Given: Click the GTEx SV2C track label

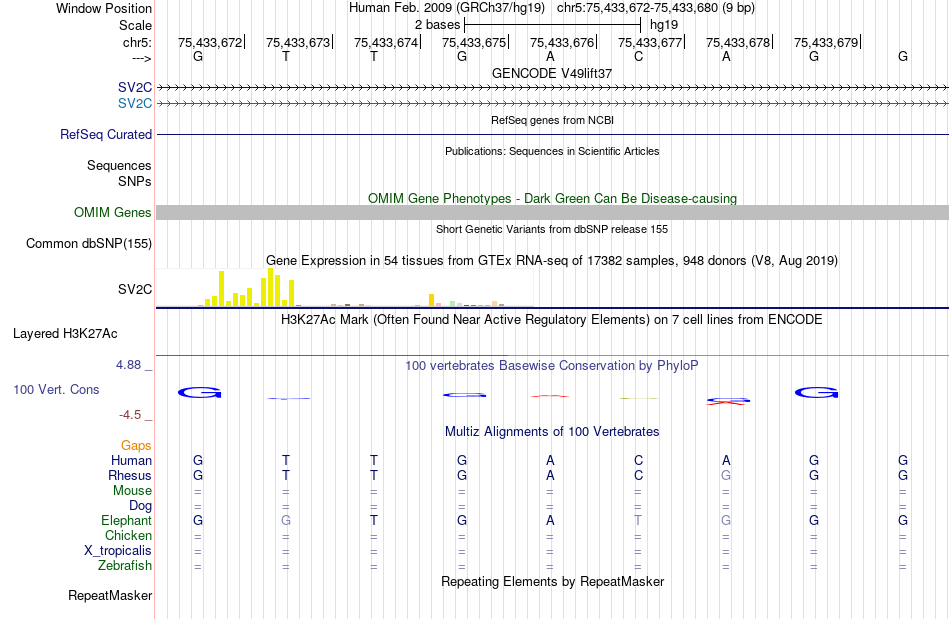Looking at the screenshot, I should tap(135, 290).
